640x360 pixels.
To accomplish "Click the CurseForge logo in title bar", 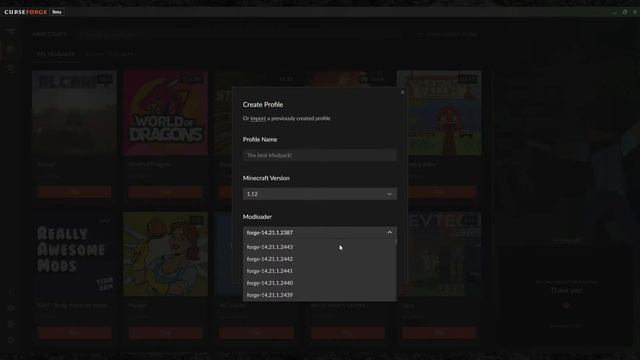I will click(26, 12).
